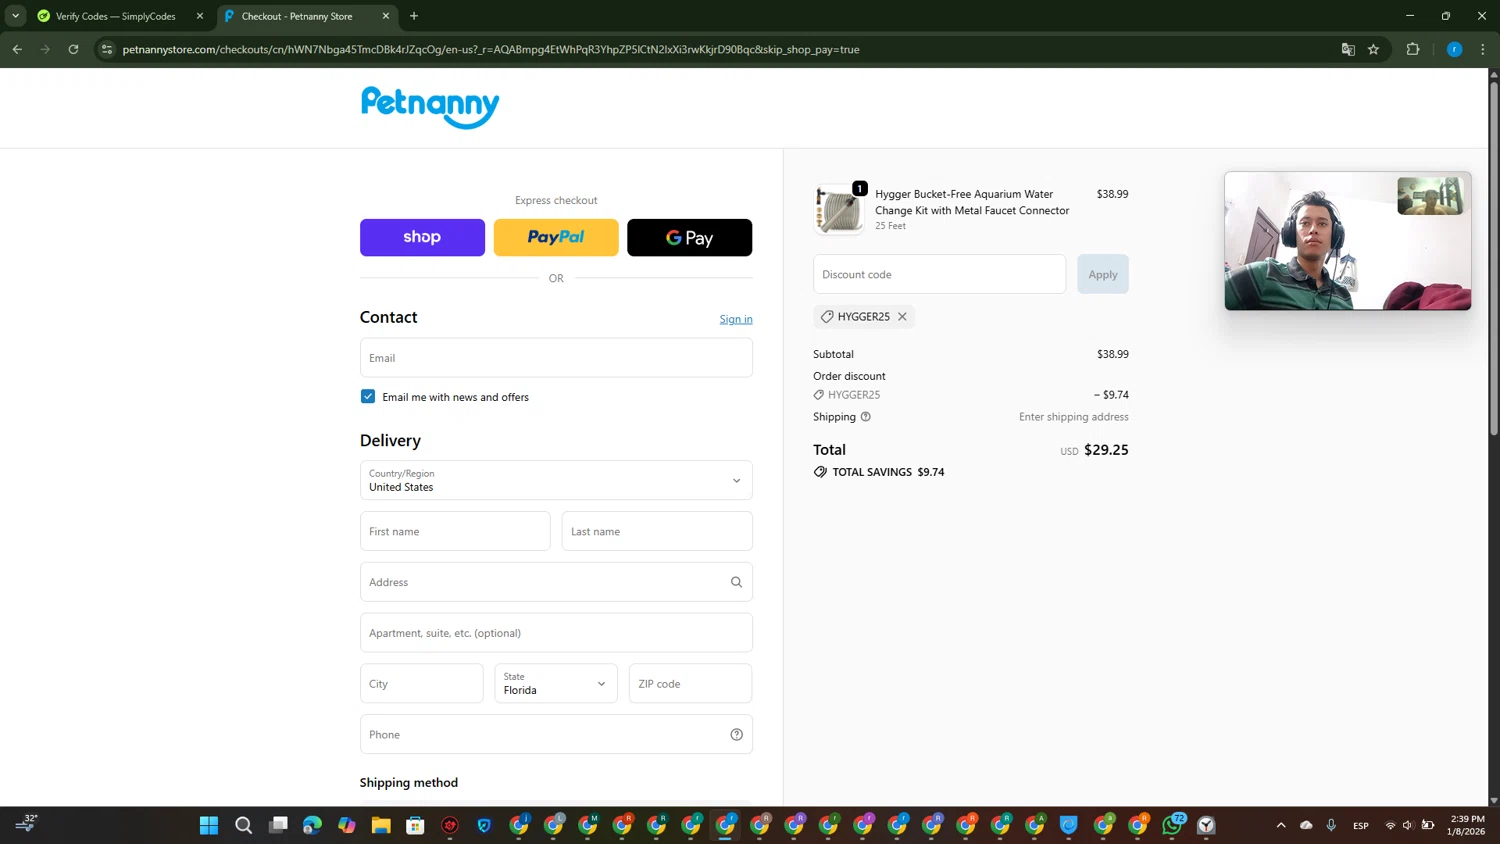Open Microsoft Store from the taskbar
The height and width of the screenshot is (844, 1500).
[x=415, y=825]
